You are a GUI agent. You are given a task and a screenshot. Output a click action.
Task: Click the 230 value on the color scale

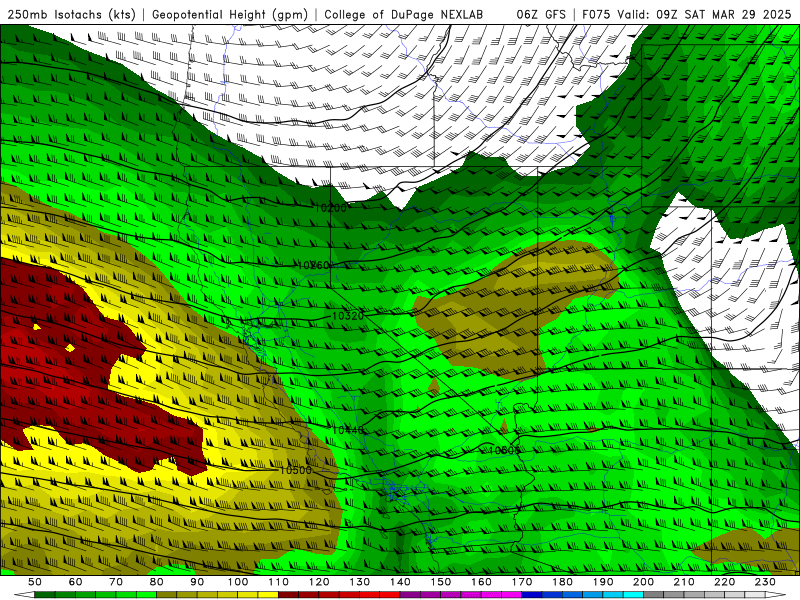tap(765, 582)
